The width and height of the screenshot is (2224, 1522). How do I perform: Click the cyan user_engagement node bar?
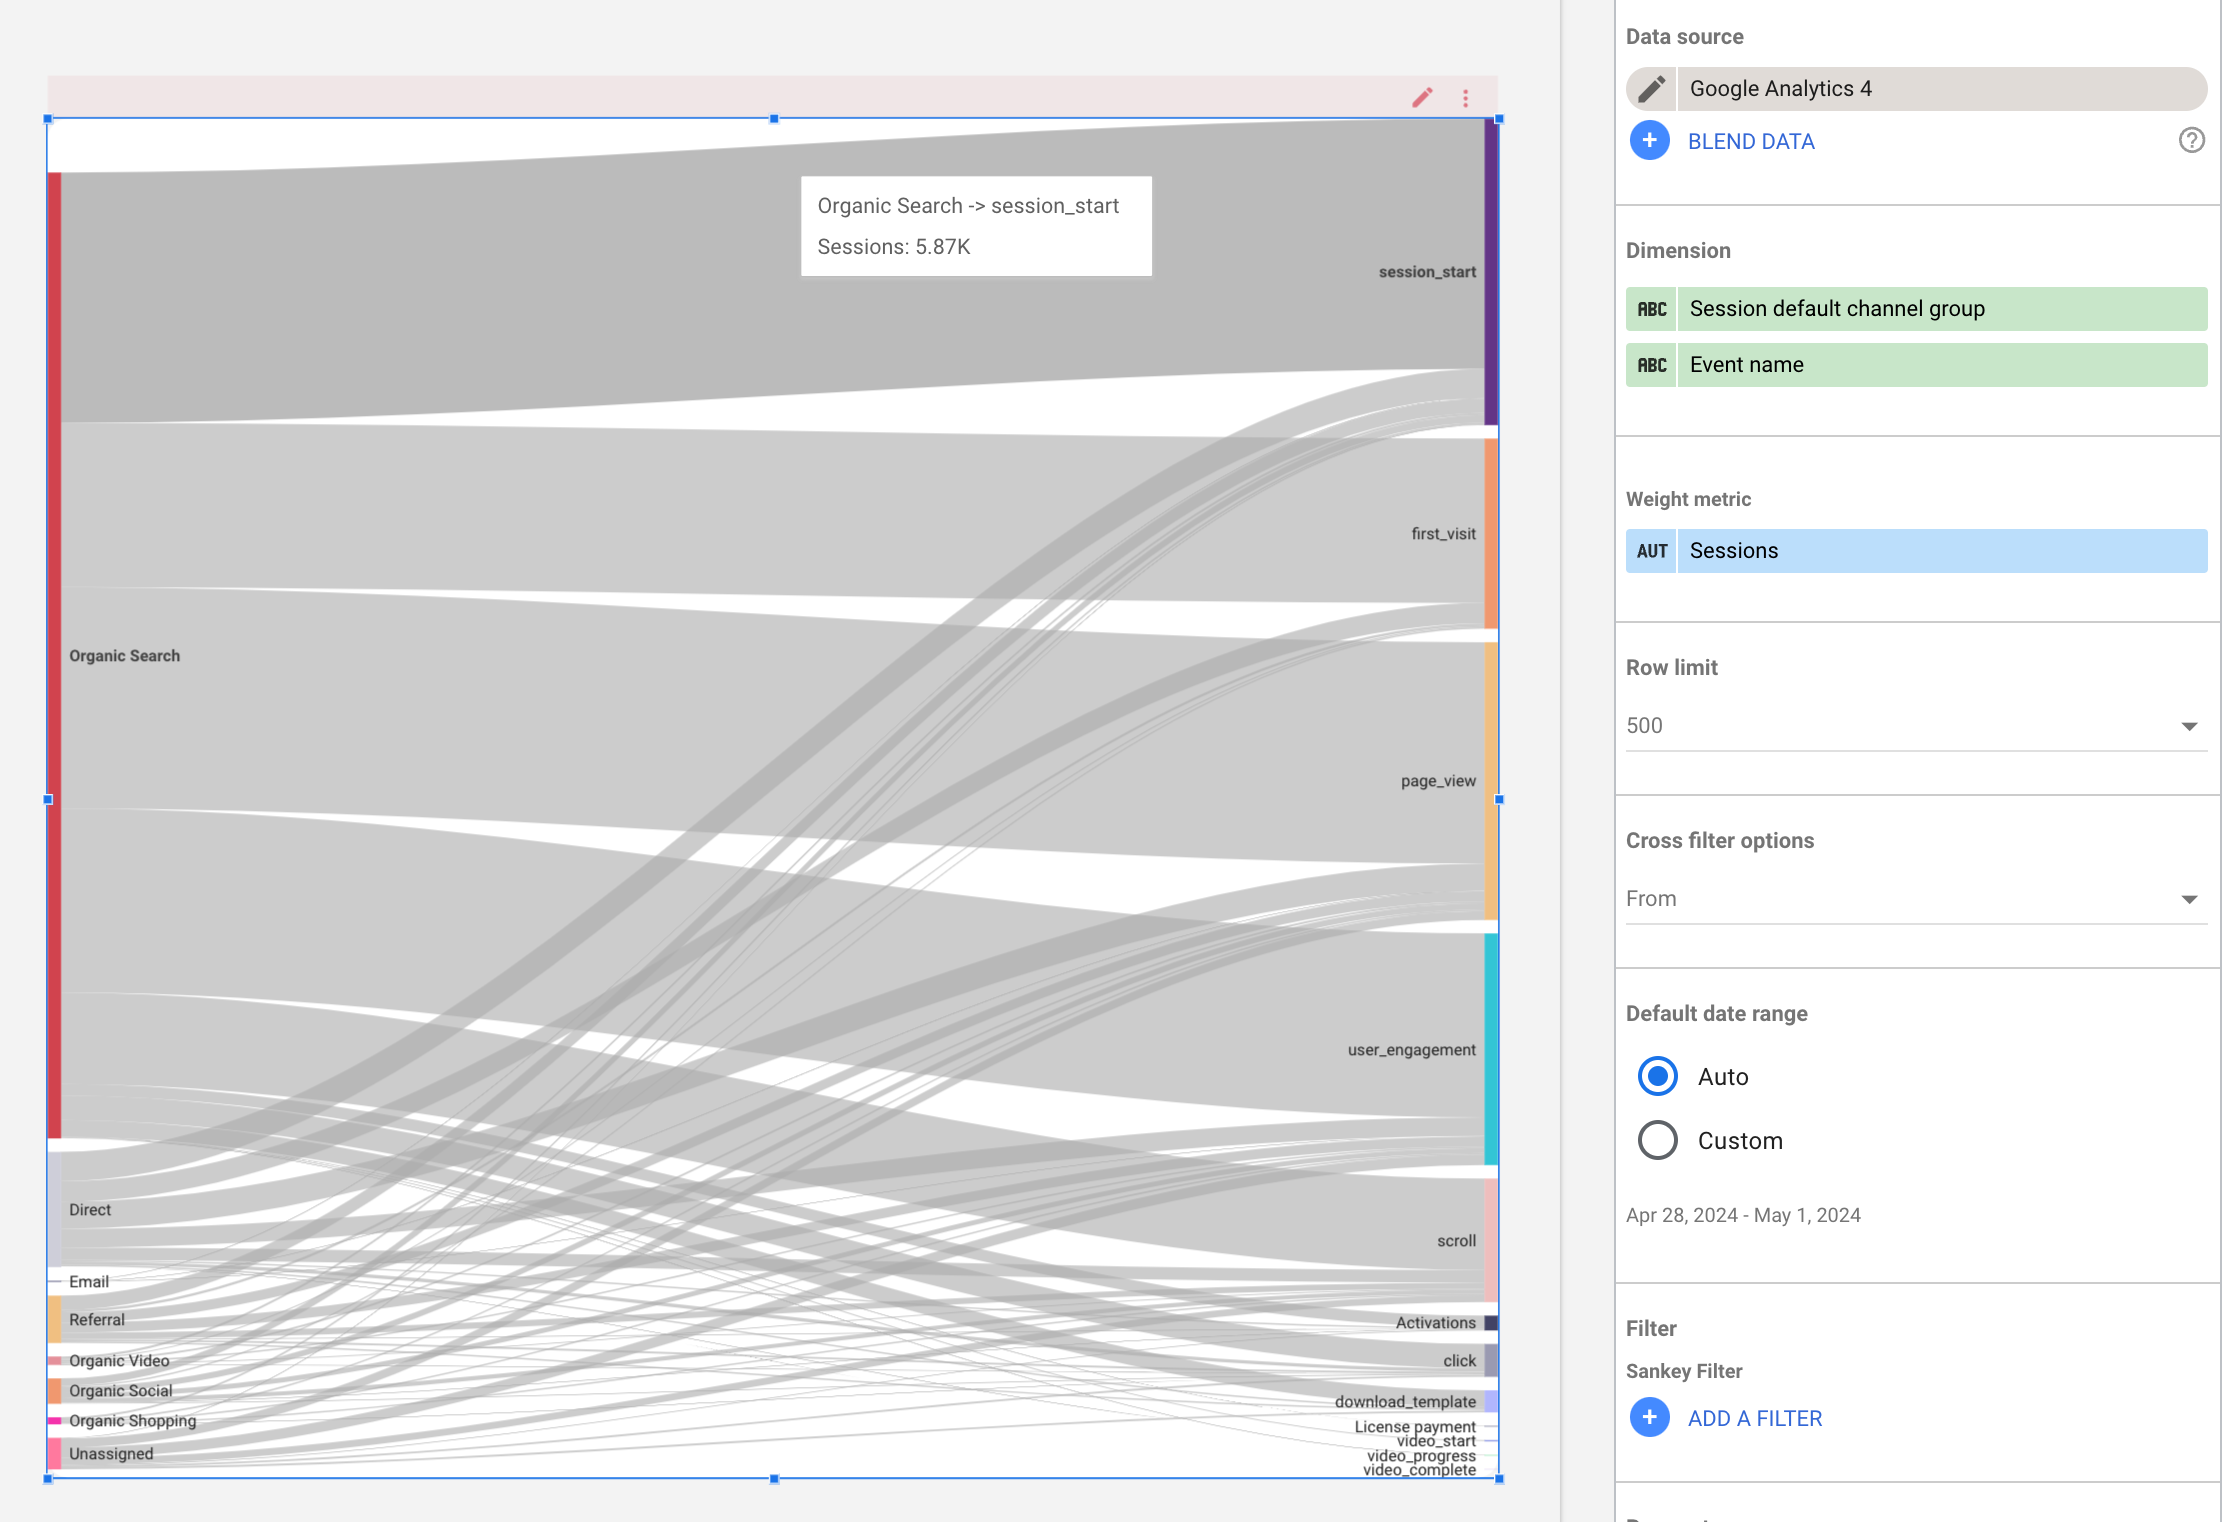point(1491,1049)
